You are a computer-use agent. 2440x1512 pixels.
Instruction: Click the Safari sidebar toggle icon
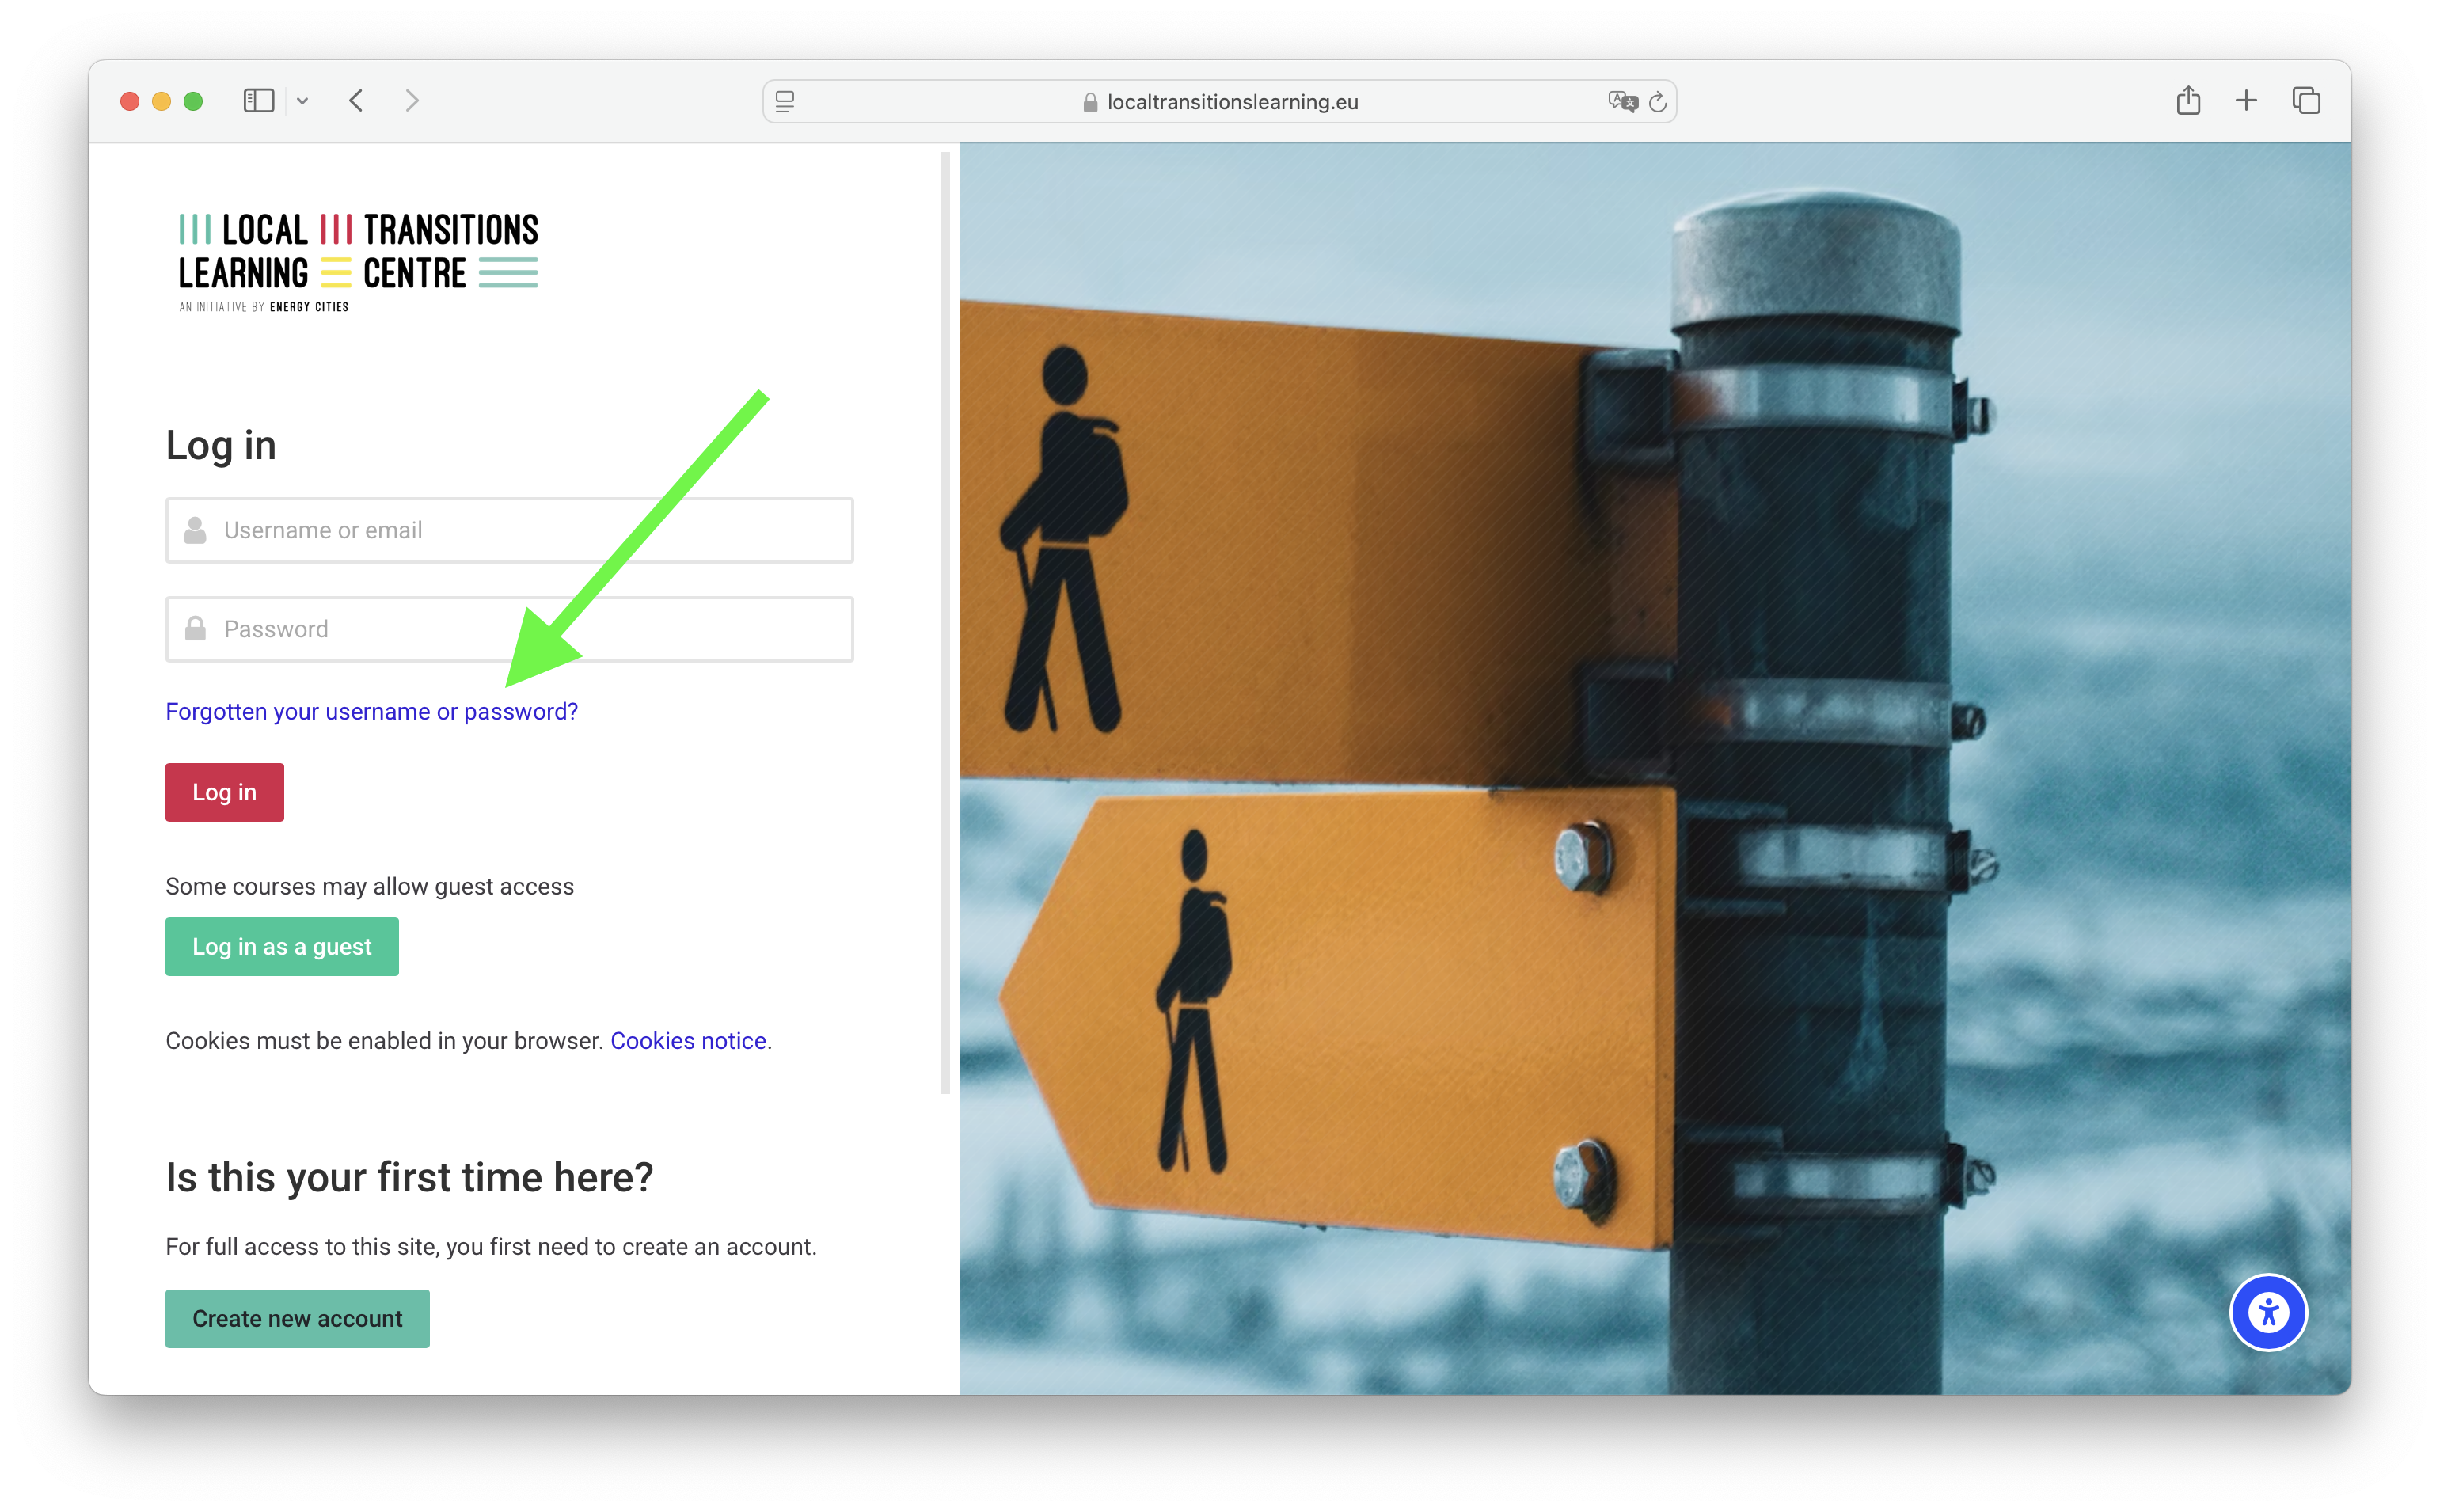click(258, 101)
